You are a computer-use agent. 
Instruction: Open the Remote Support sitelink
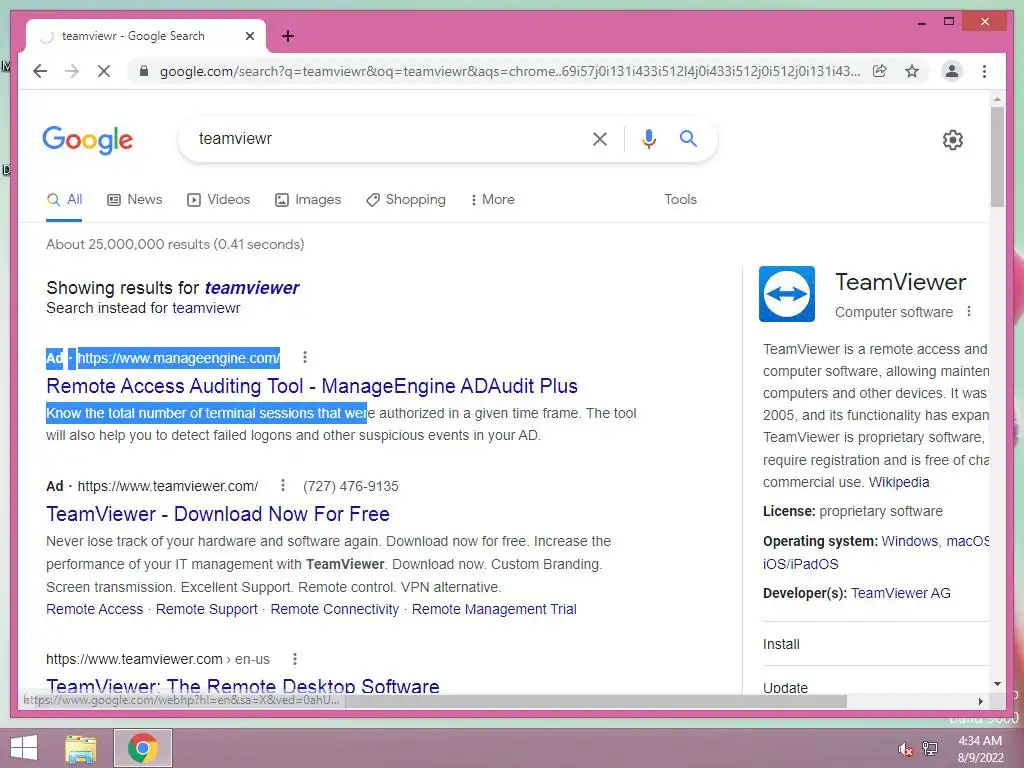point(206,609)
